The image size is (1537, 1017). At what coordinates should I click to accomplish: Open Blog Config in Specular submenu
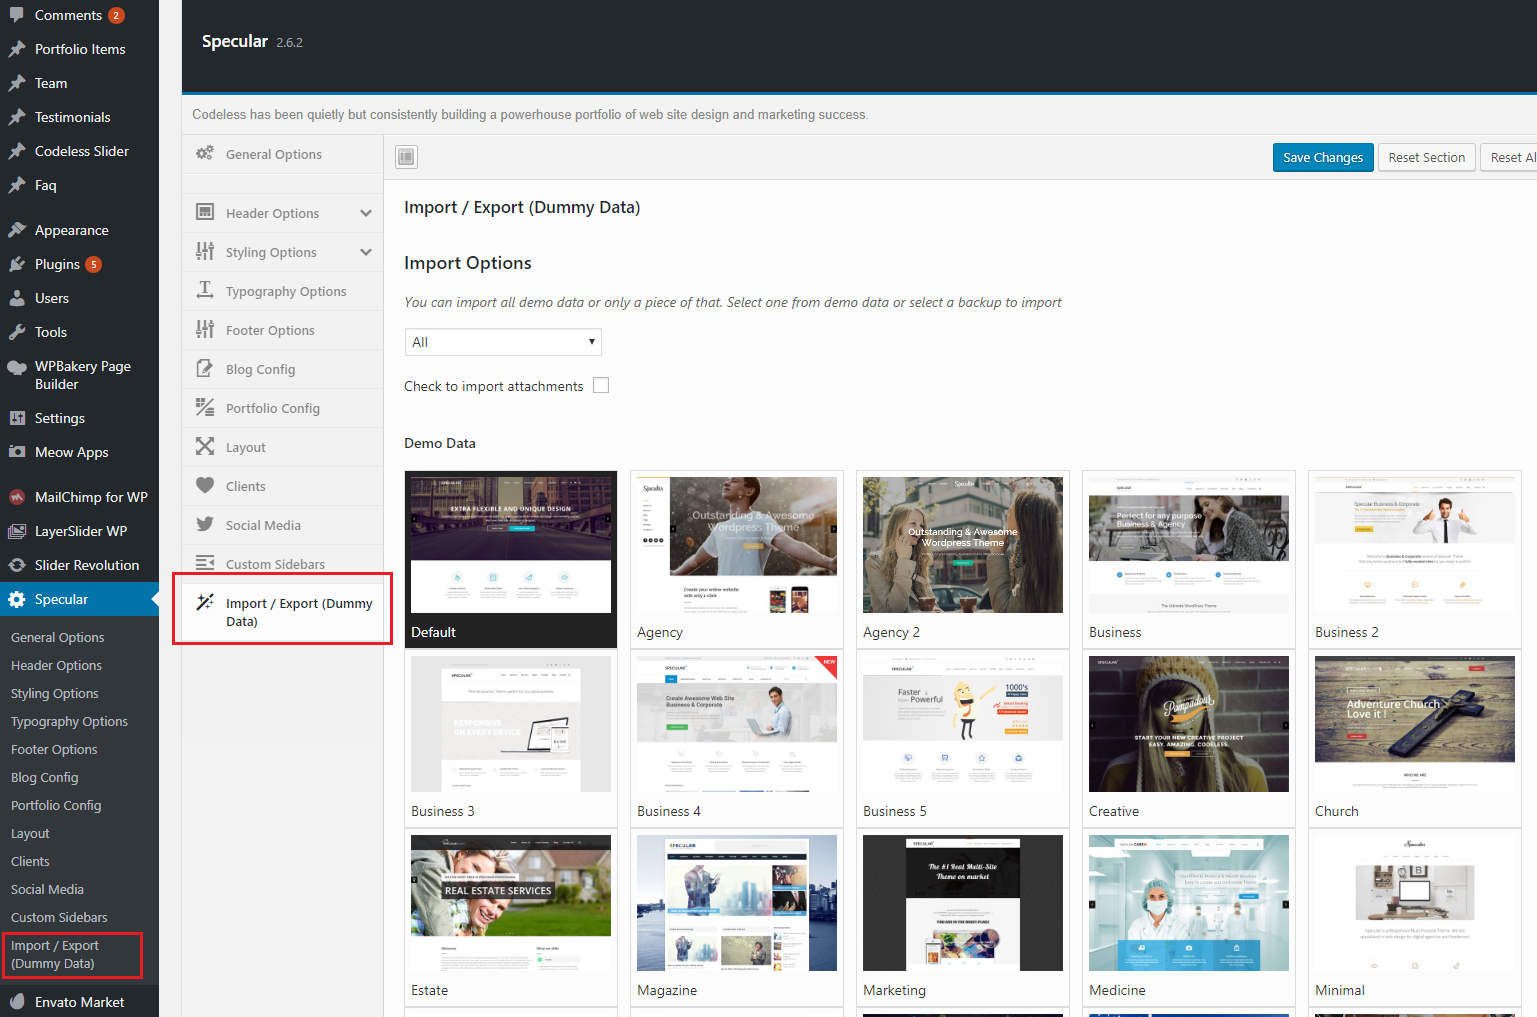pyautogui.click(x=44, y=777)
